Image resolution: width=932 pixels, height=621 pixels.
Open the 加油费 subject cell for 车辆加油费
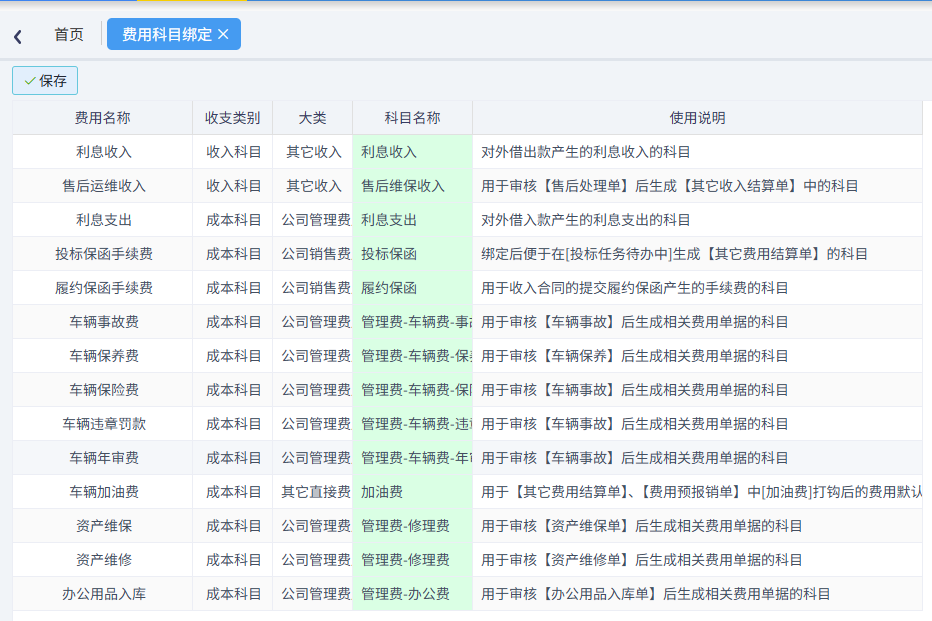pyautogui.click(x=413, y=491)
